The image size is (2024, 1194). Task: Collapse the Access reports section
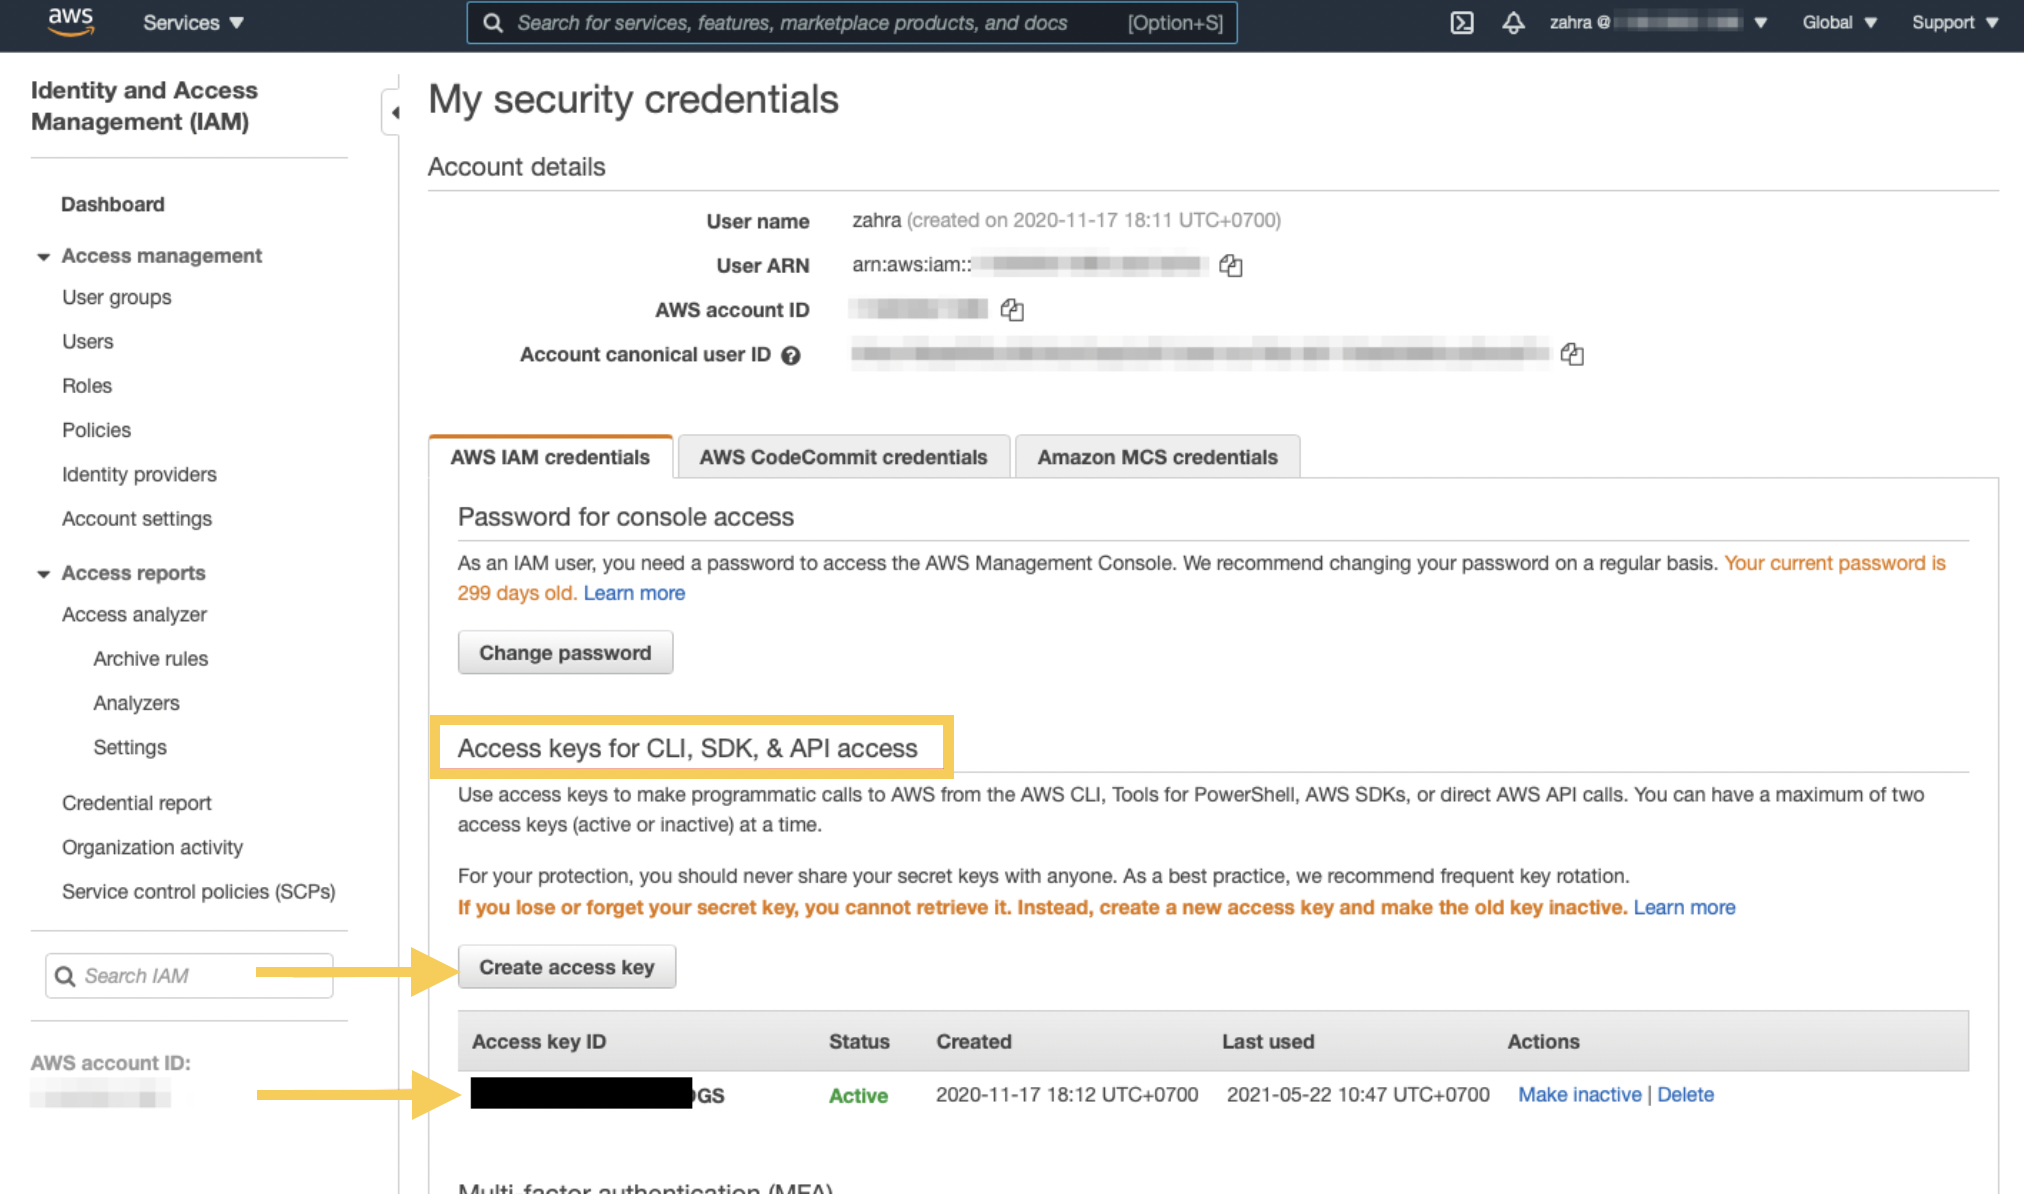(x=43, y=574)
